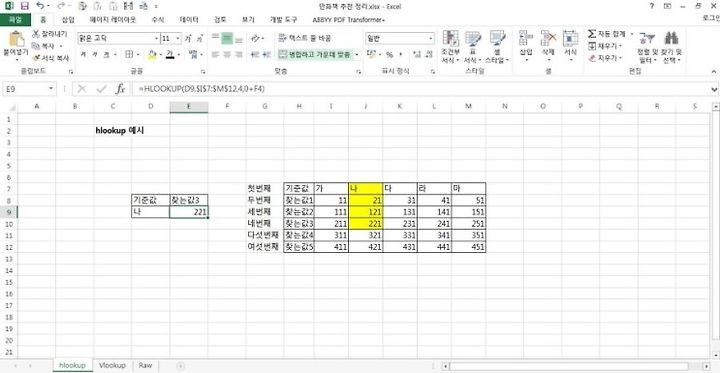Switch to the Page Layout tab
The height and width of the screenshot is (373, 720).
(112, 20)
